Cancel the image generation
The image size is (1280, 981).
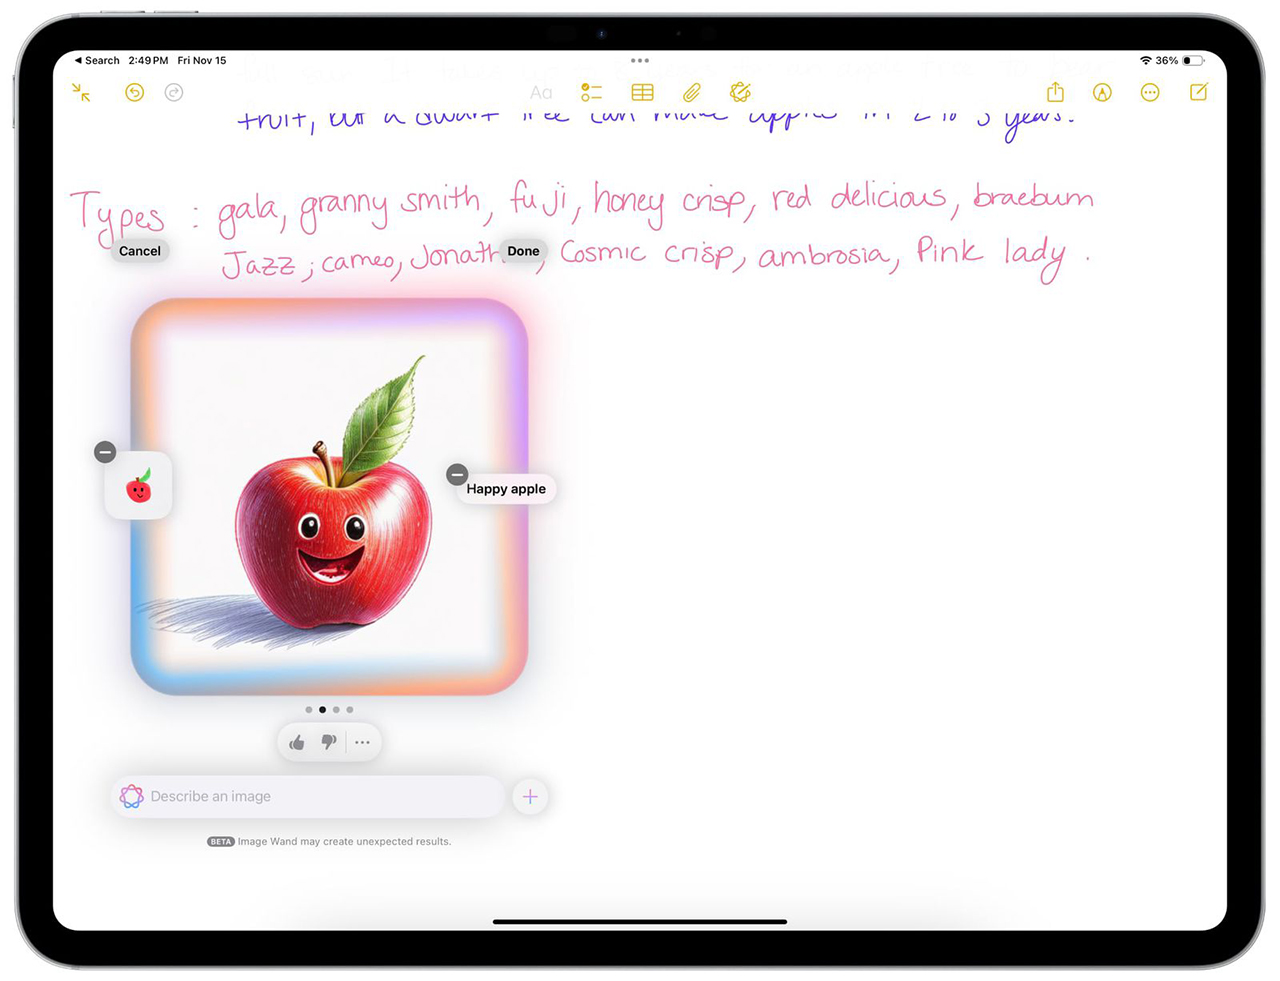coord(139,251)
